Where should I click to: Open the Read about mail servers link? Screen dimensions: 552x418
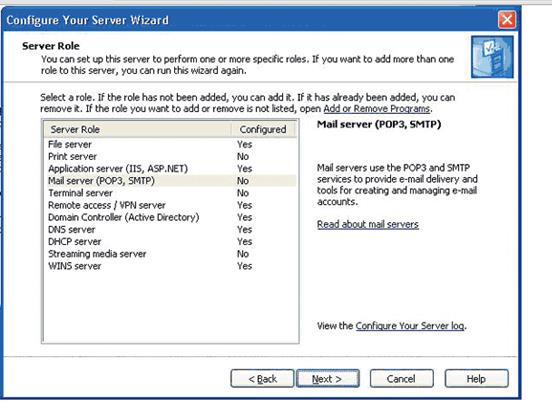368,224
